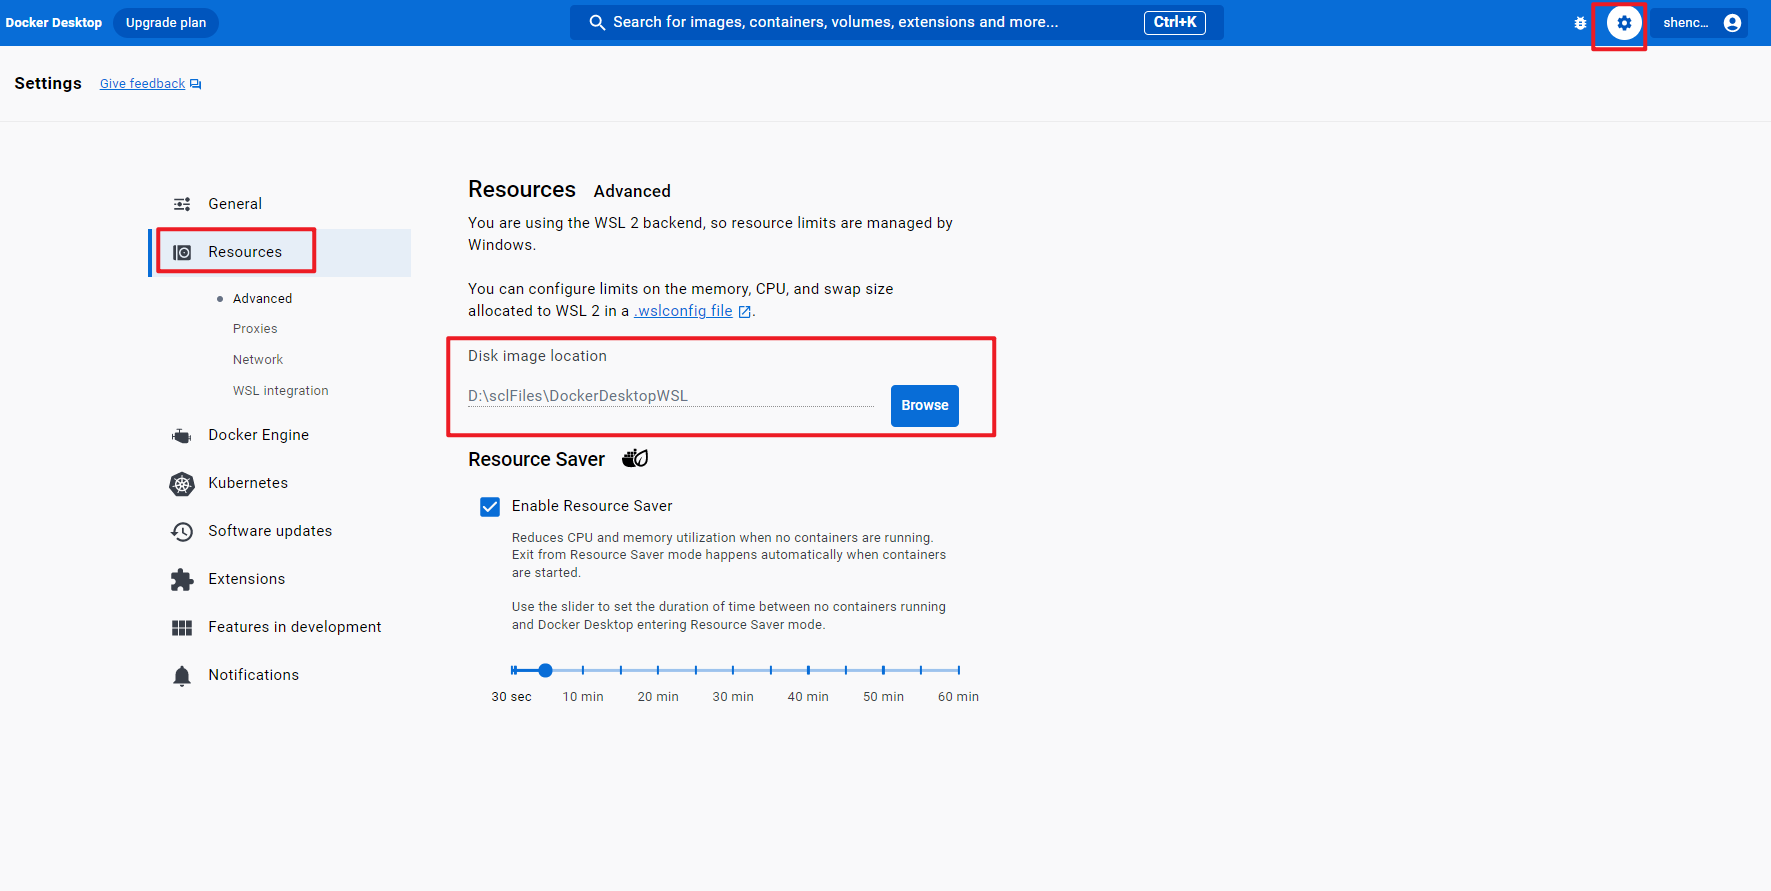
Task: Click the search images and containers field
Action: [x=897, y=23]
